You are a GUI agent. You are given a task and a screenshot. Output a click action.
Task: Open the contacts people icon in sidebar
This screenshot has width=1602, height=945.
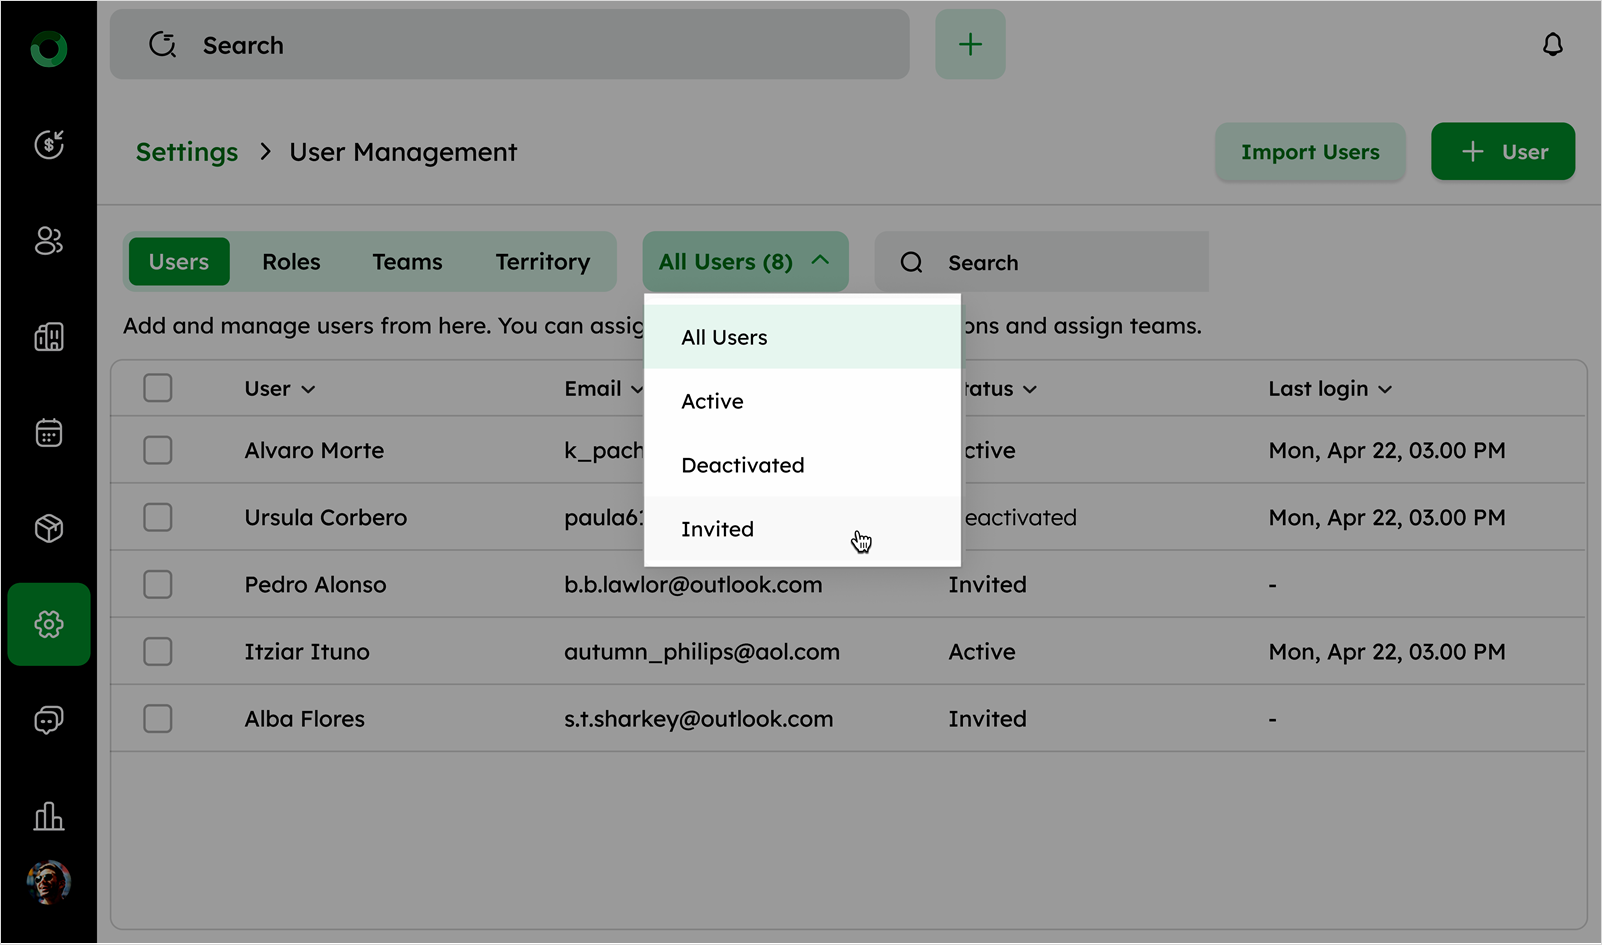click(48, 240)
